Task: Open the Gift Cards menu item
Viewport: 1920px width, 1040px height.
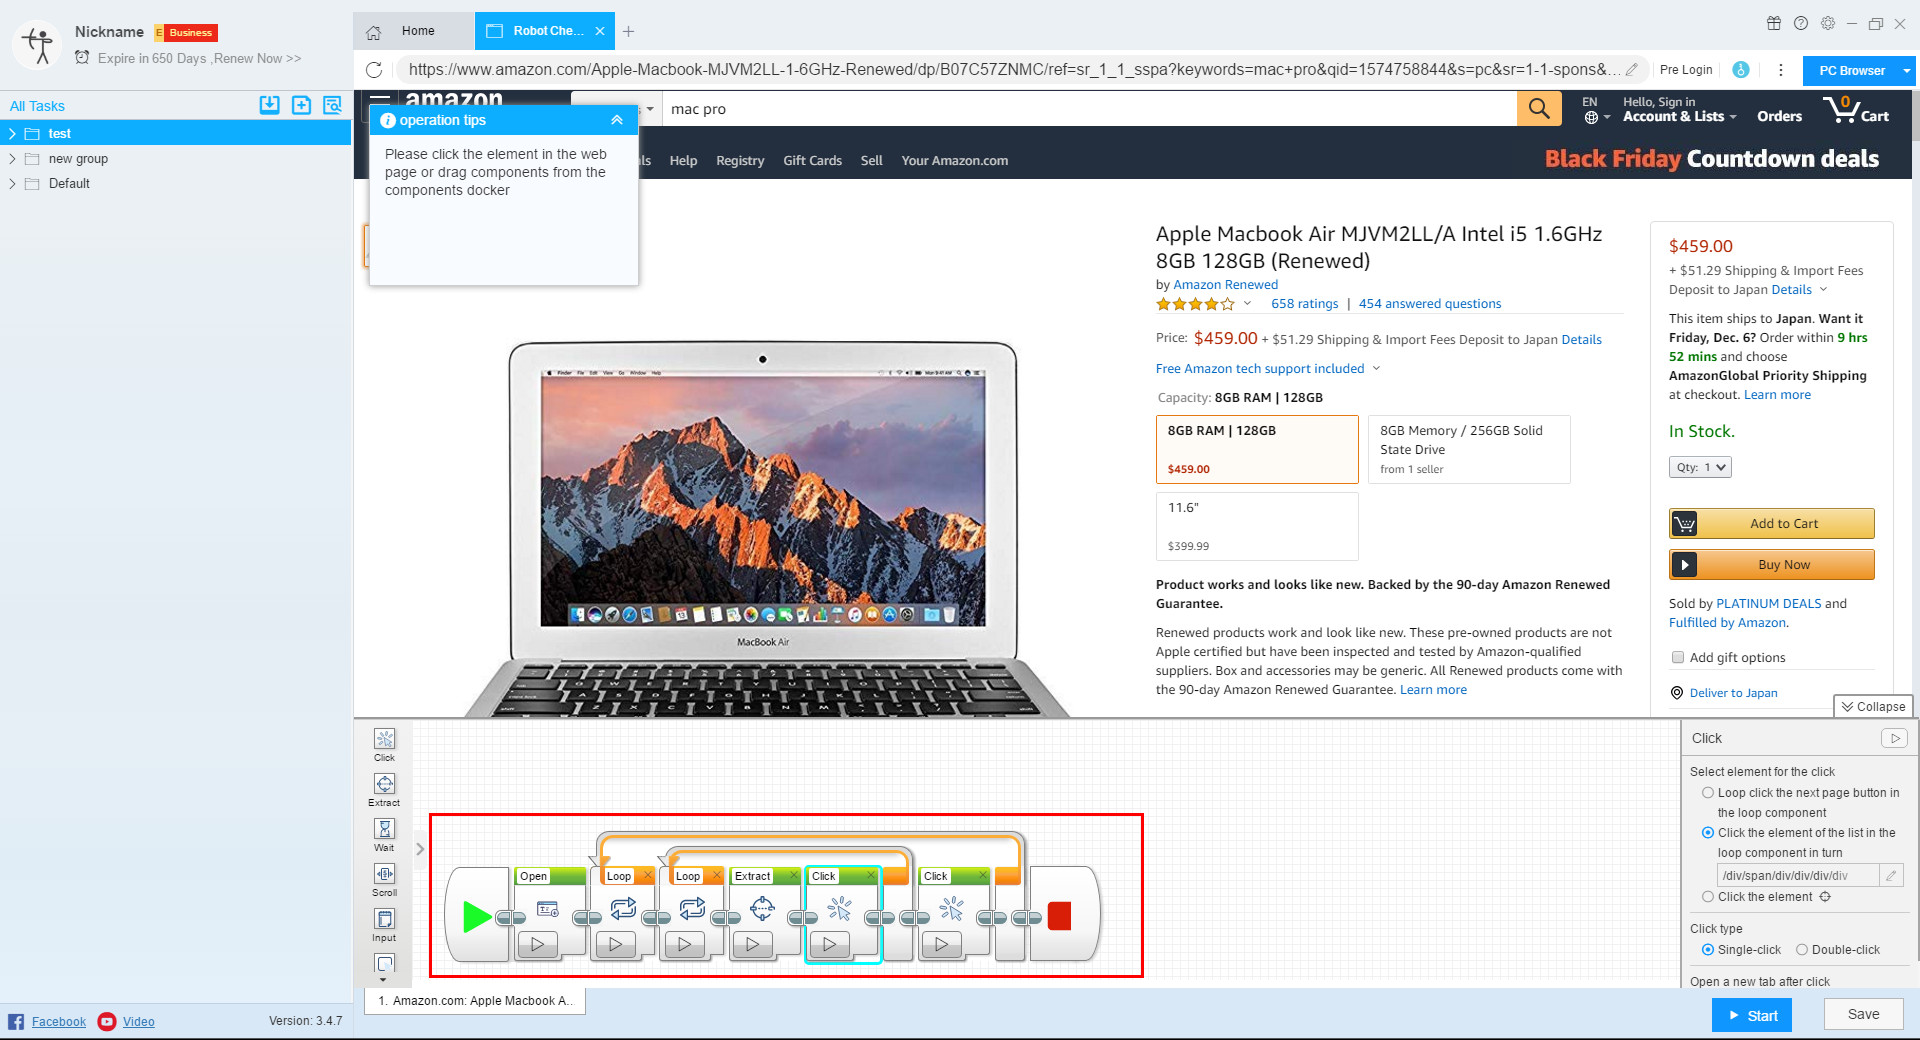Action: [x=812, y=160]
